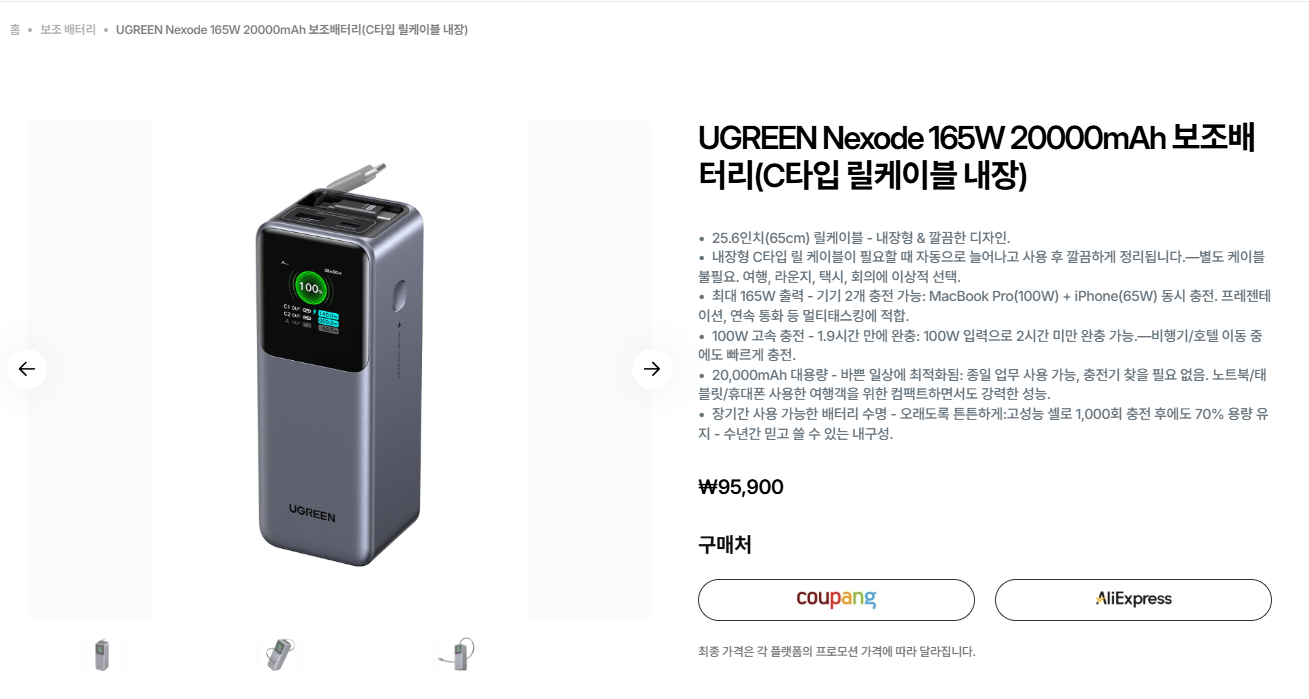
Task: Click the 구매처 section heading
Action: tap(725, 545)
